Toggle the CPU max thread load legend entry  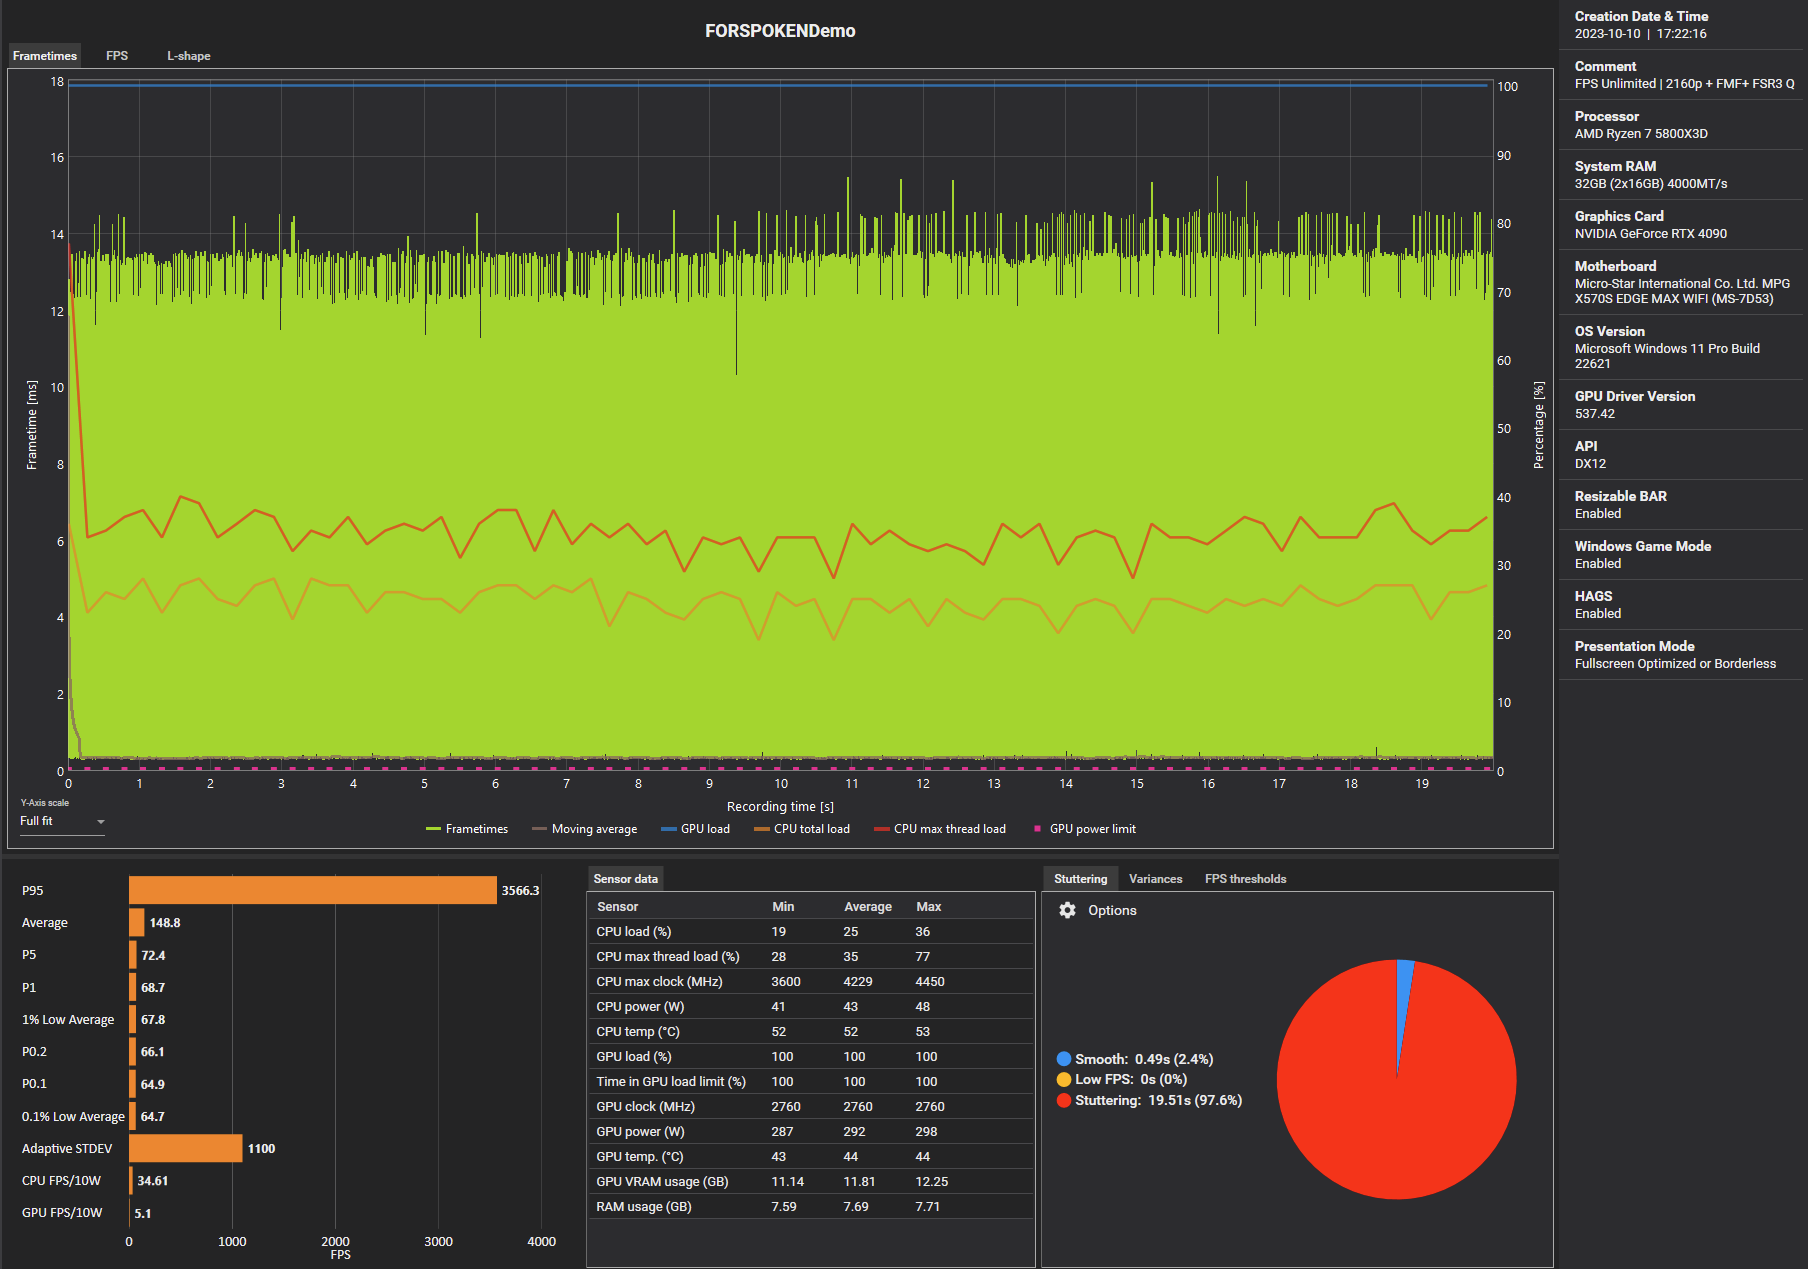click(940, 829)
